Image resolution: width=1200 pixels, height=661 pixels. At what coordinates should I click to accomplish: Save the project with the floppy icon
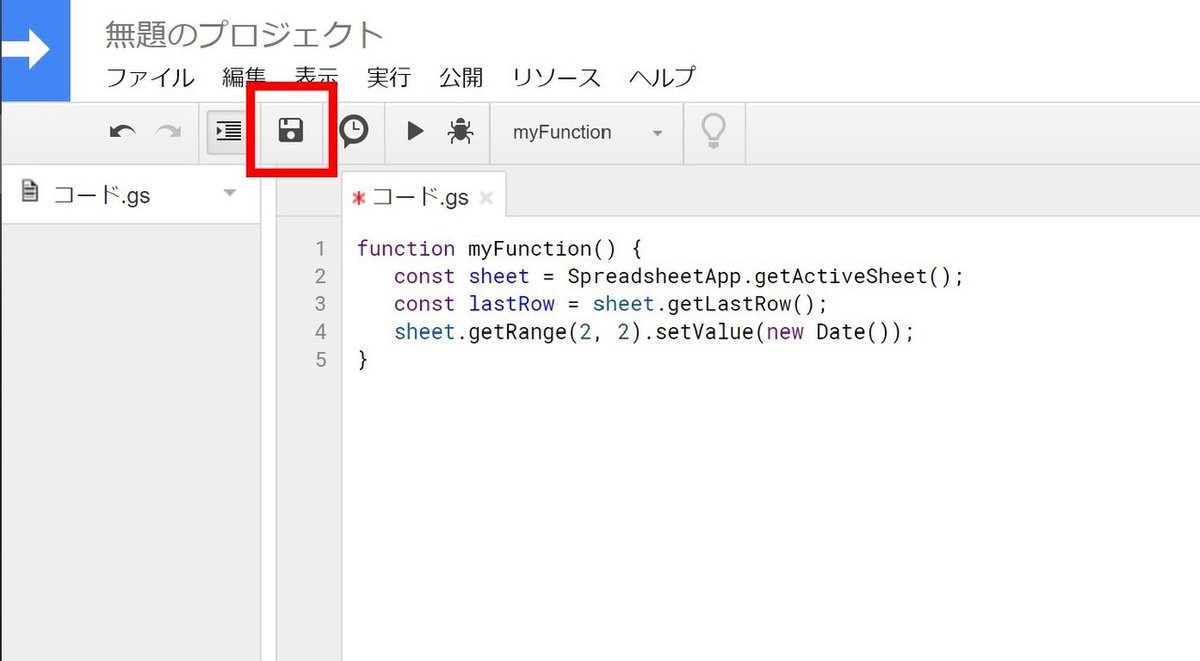(x=291, y=130)
